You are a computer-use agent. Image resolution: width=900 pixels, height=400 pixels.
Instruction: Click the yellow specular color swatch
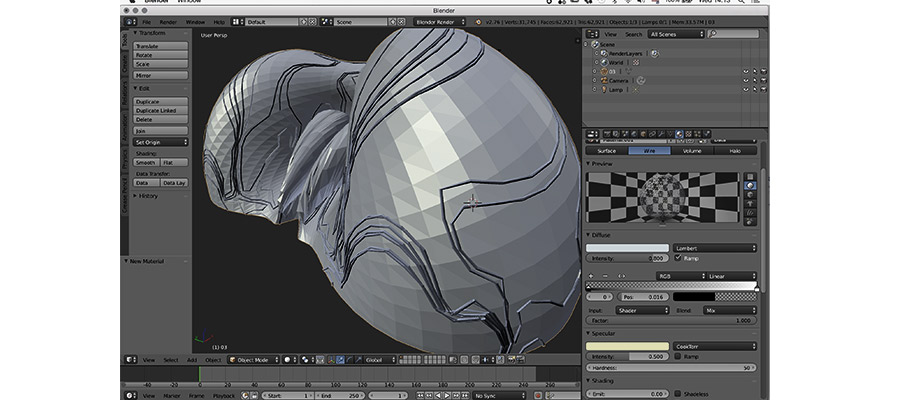pos(627,347)
